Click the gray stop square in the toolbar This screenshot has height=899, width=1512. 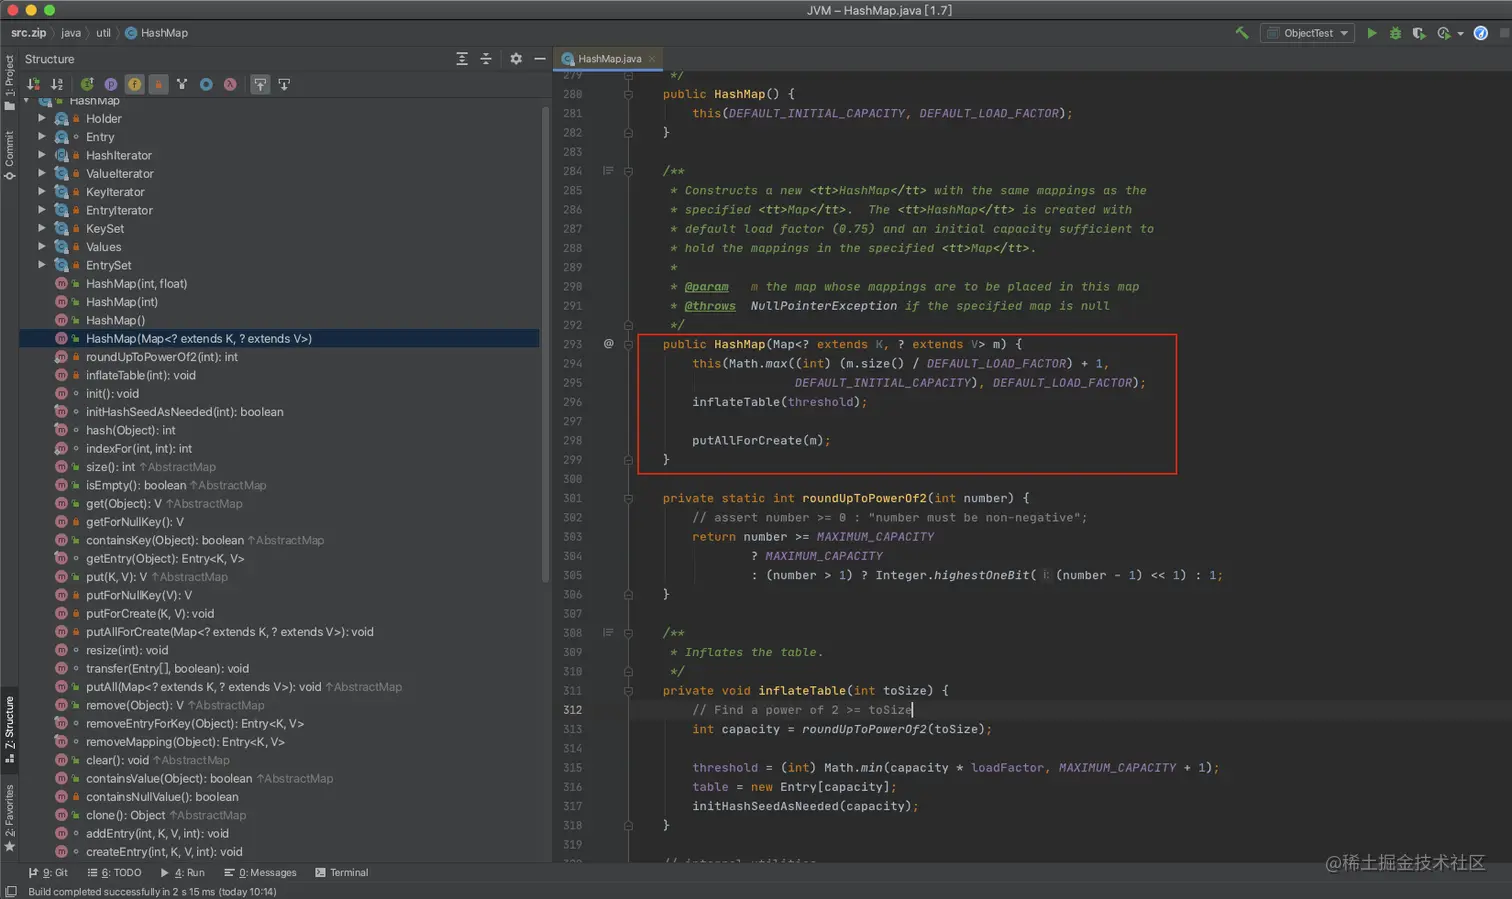pos(1503,33)
